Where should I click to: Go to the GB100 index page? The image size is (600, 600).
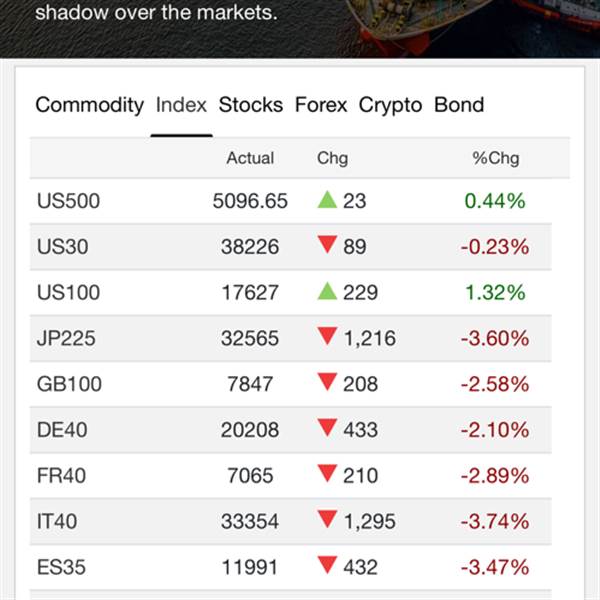[69, 384]
